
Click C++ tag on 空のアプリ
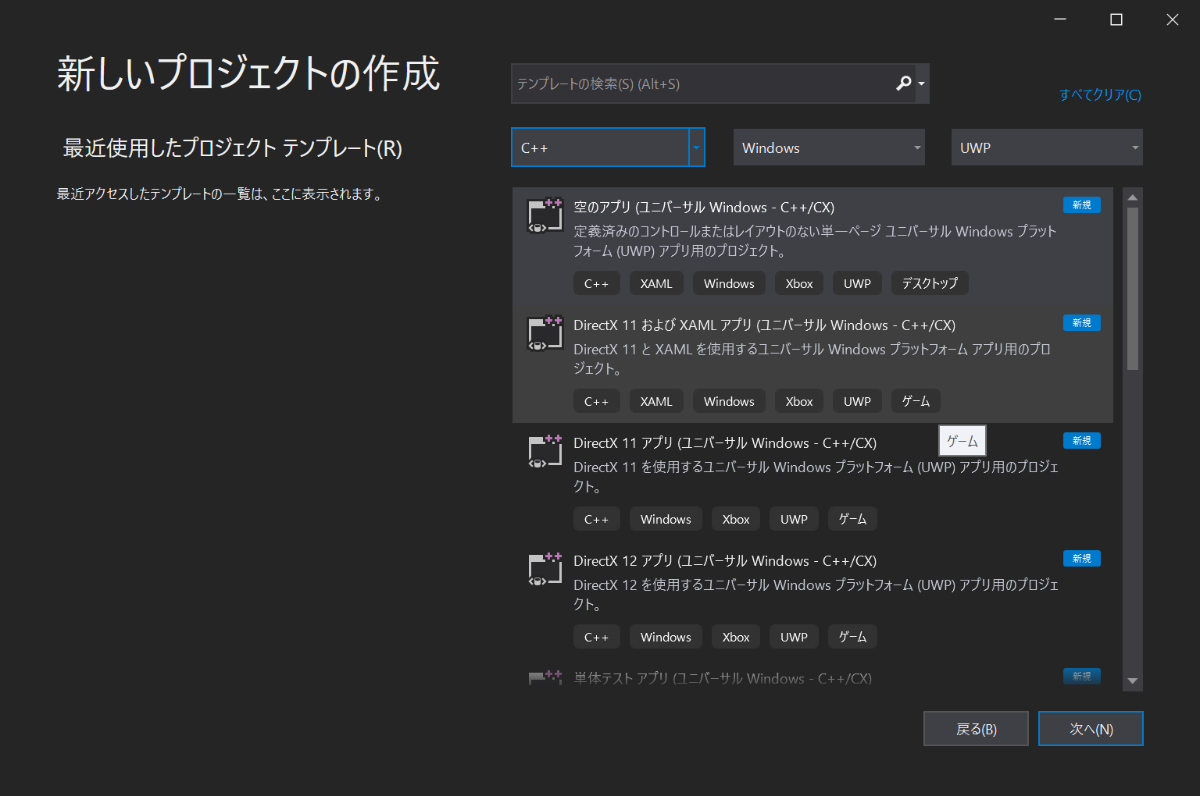[597, 283]
